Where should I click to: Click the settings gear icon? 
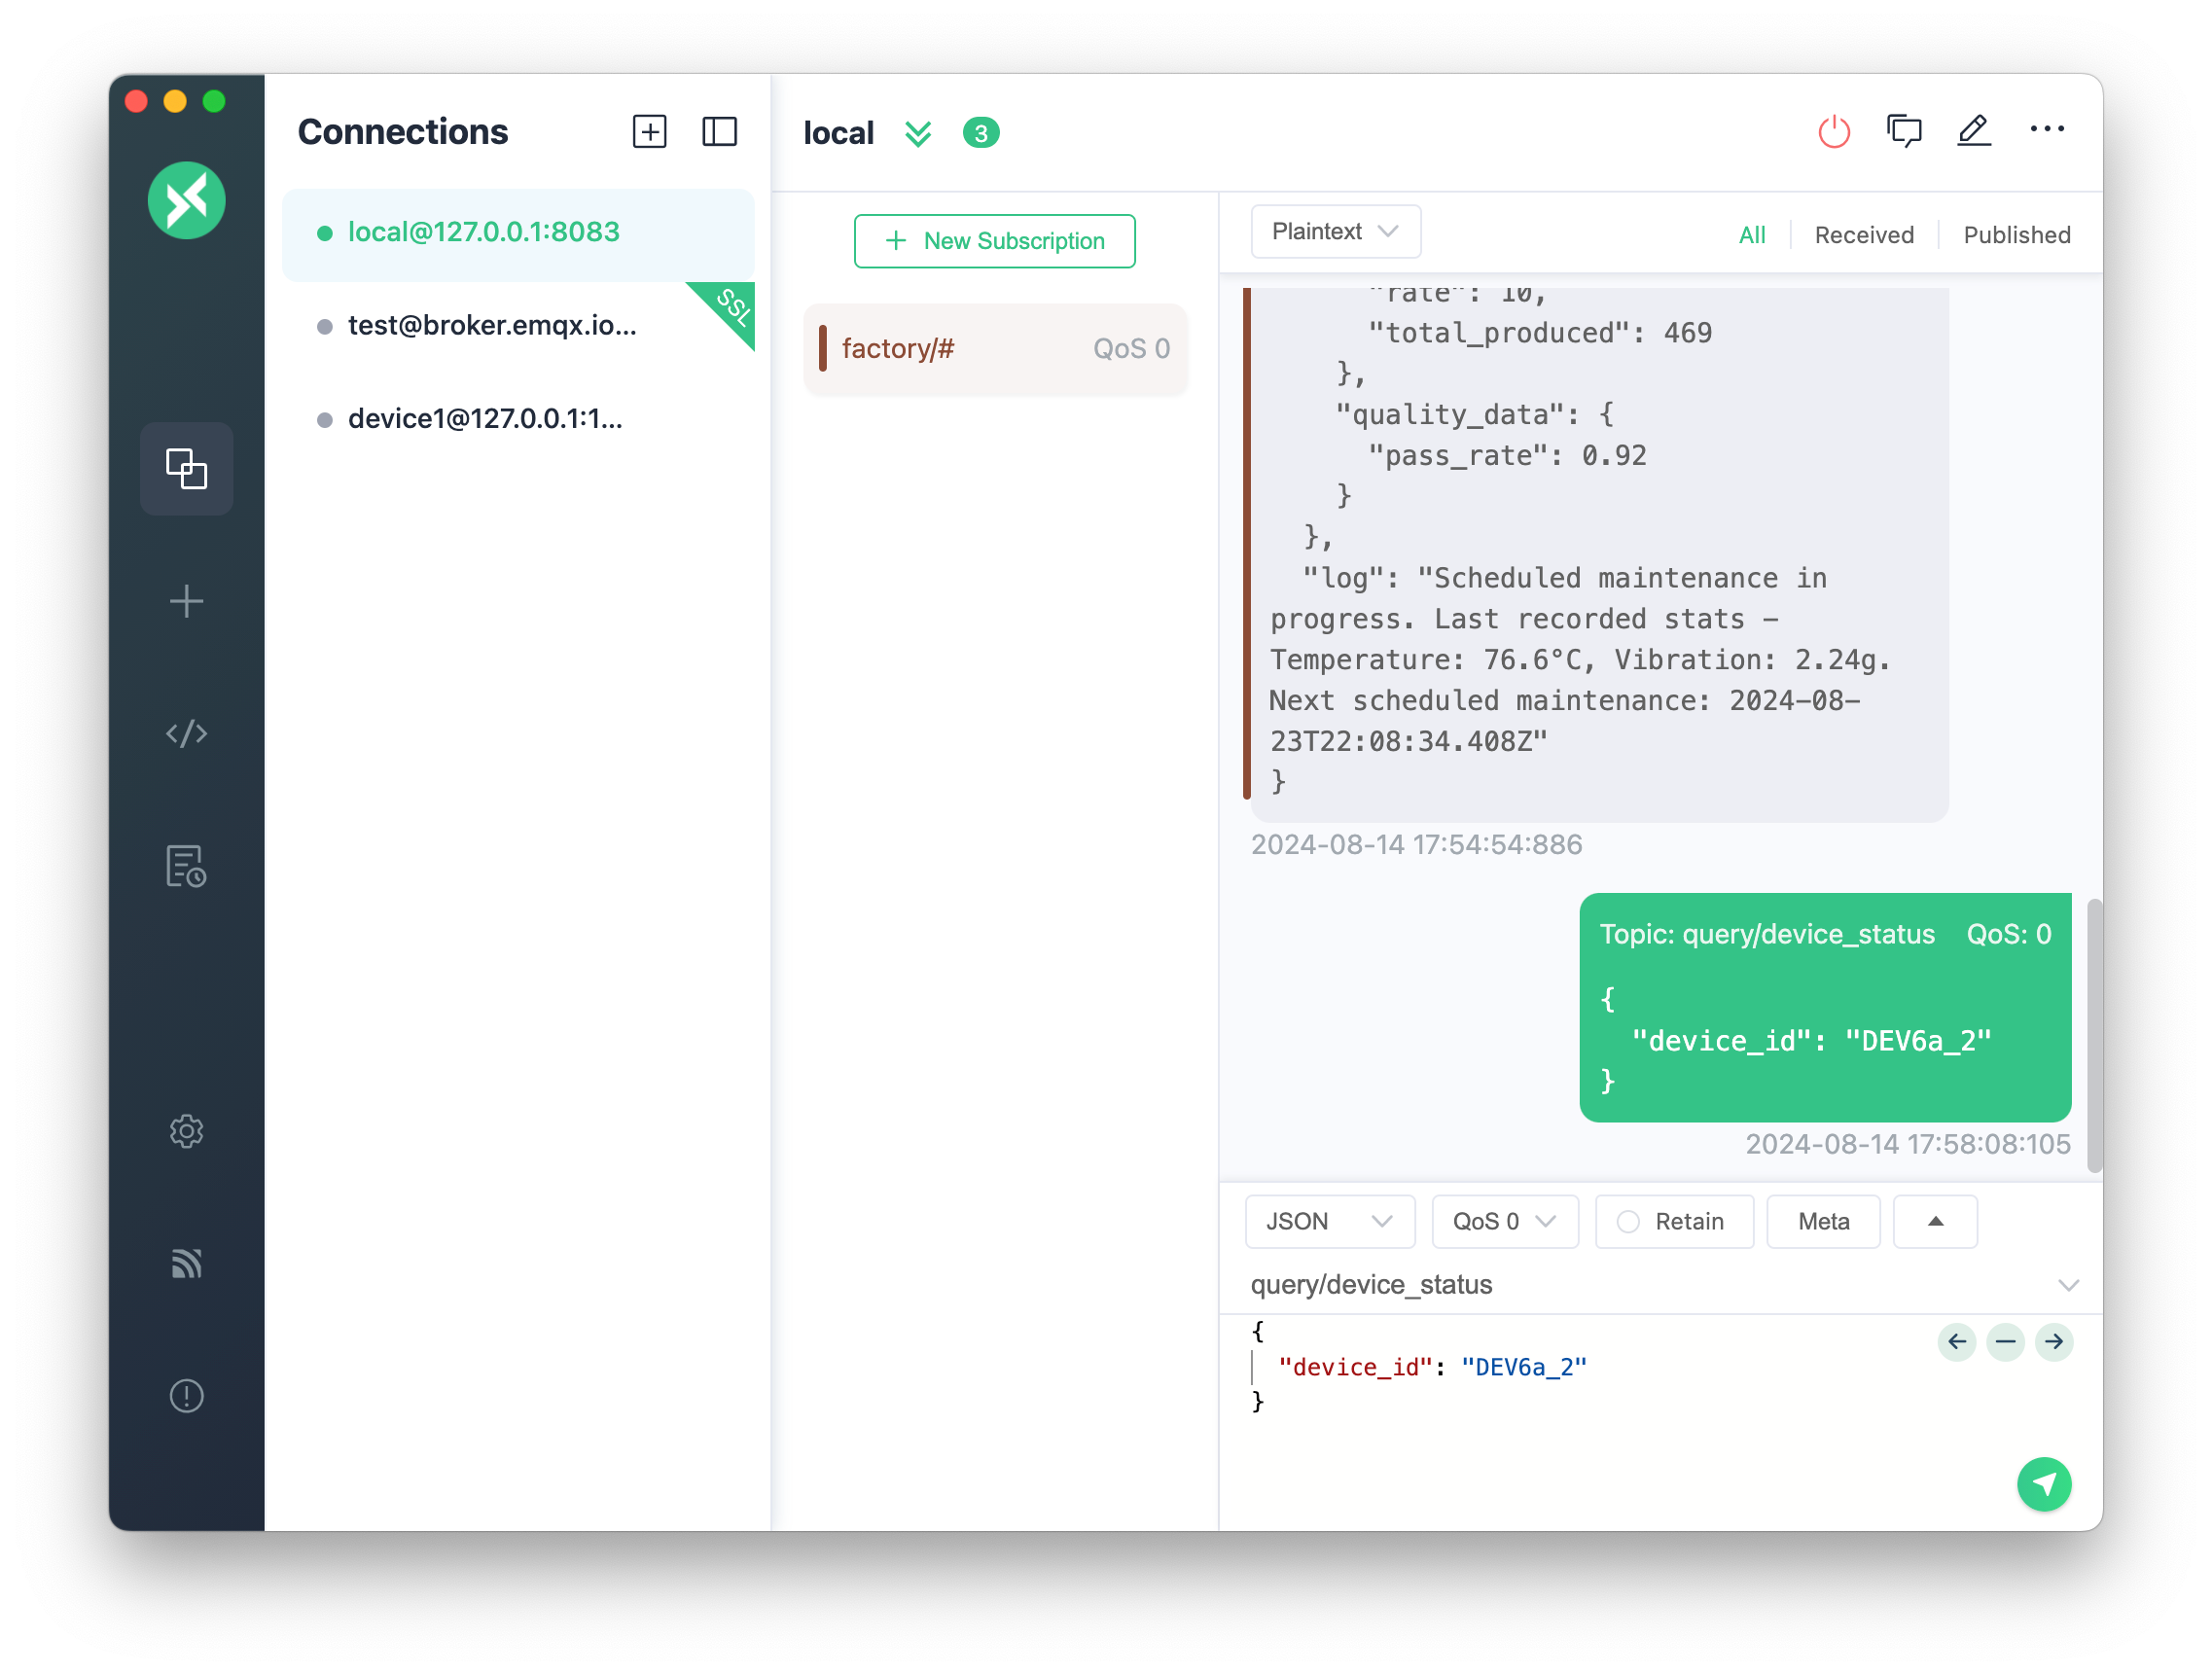coord(189,1129)
